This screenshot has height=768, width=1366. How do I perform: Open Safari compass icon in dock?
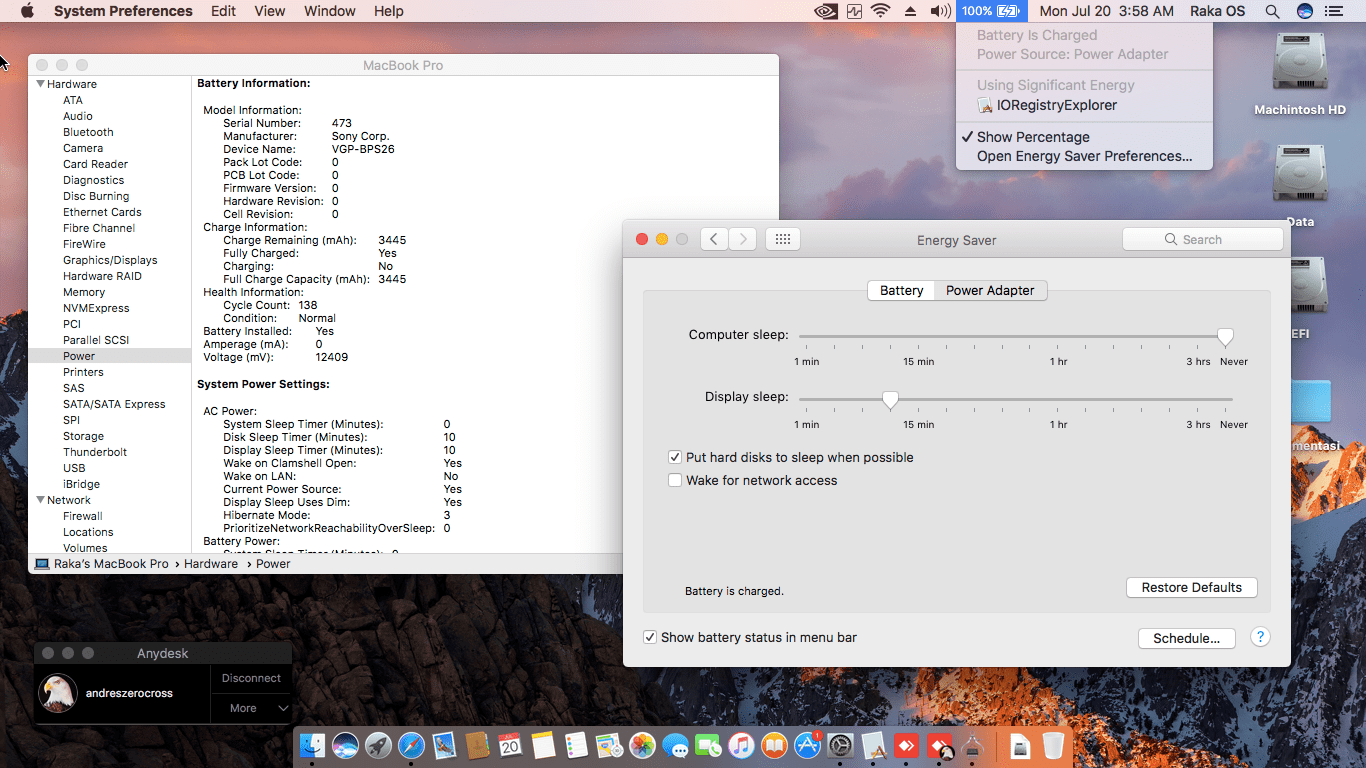click(411, 745)
